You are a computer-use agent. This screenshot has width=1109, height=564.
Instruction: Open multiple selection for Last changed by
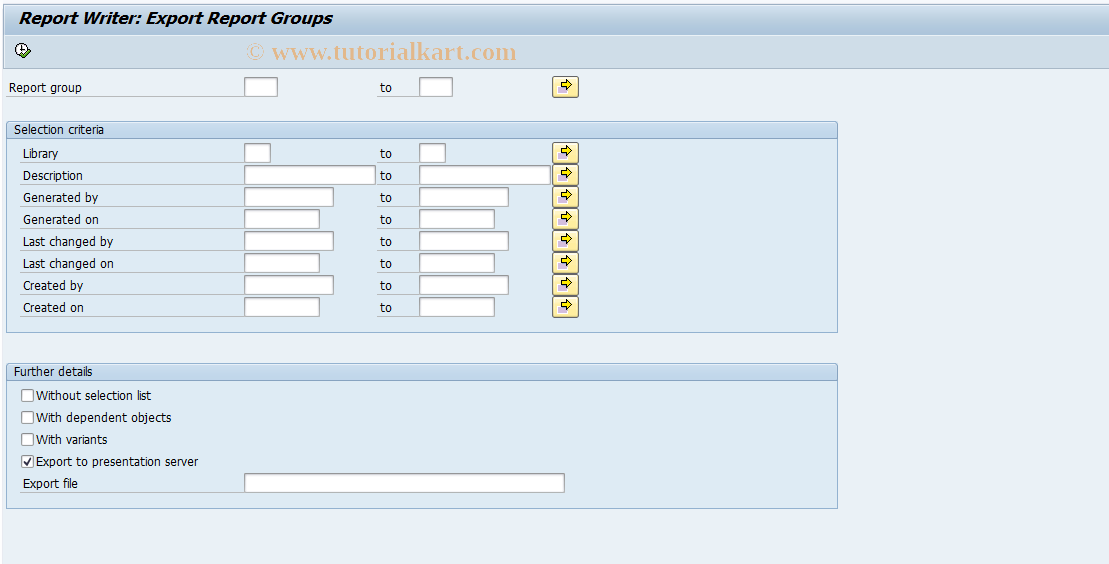coord(565,241)
